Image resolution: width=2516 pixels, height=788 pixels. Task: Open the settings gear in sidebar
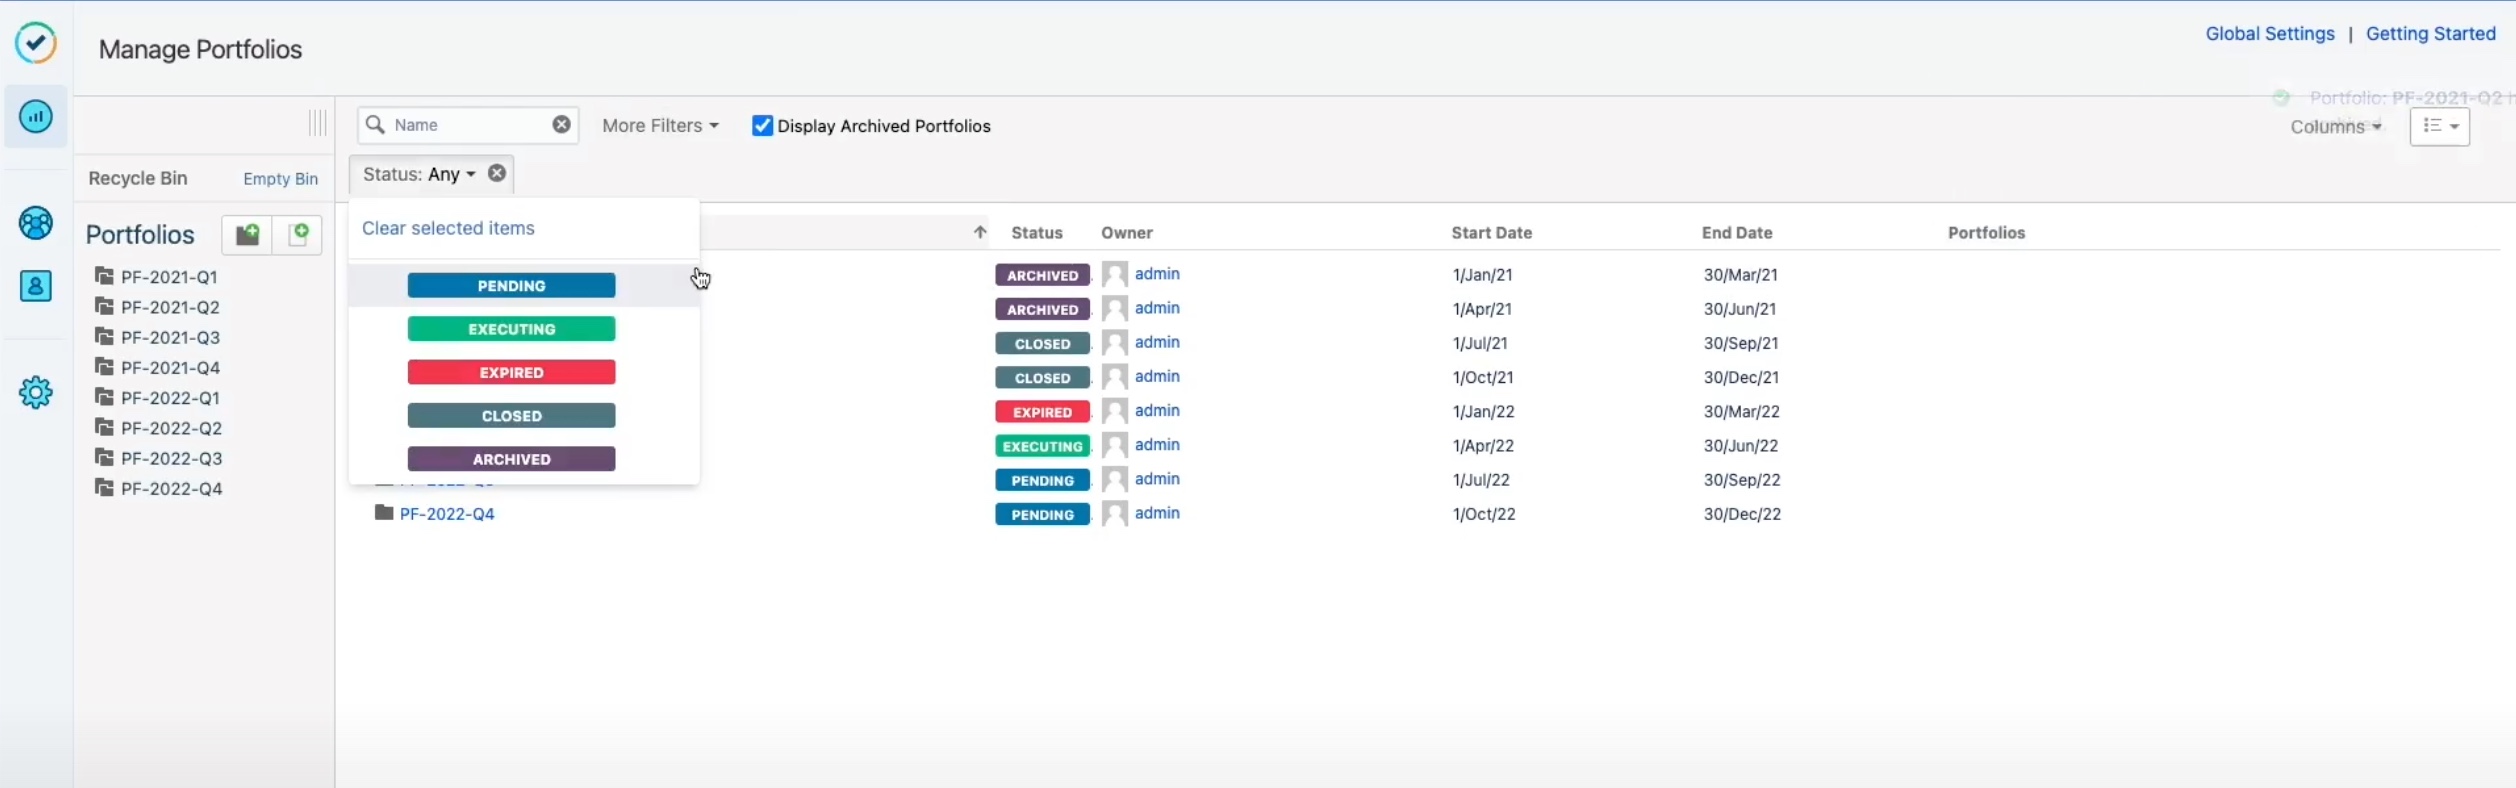(36, 393)
